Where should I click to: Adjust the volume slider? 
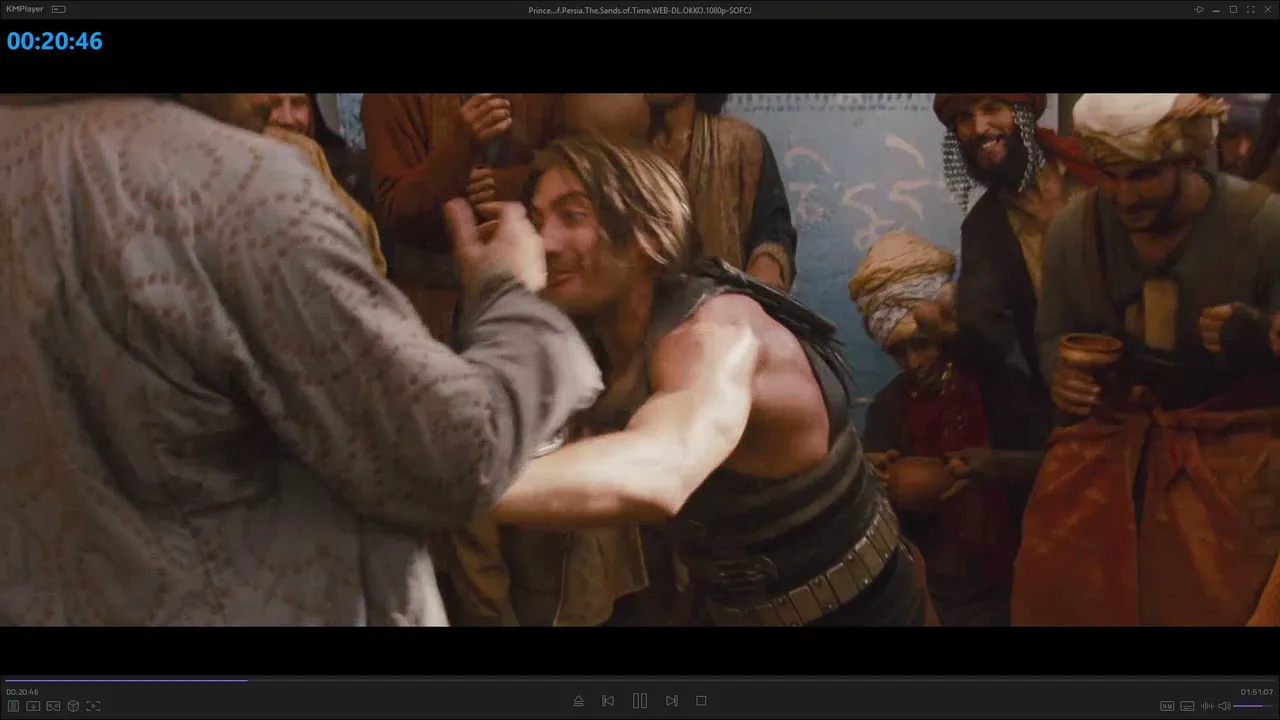click(1254, 706)
